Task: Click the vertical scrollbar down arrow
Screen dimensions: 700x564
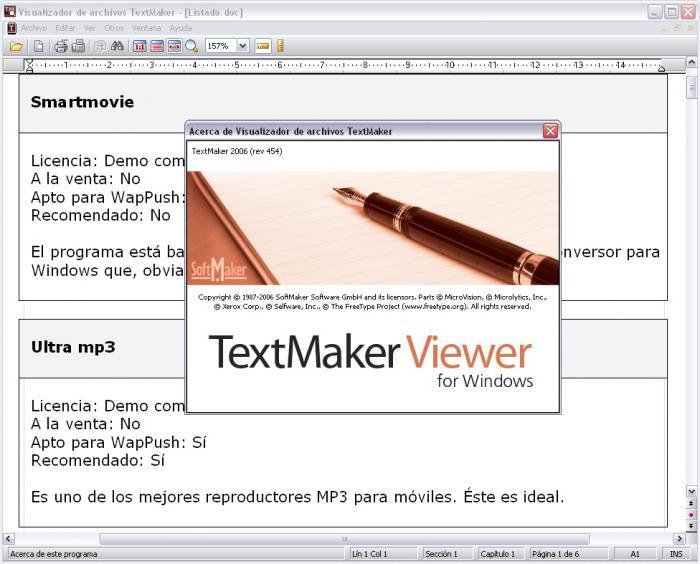Action: click(692, 491)
